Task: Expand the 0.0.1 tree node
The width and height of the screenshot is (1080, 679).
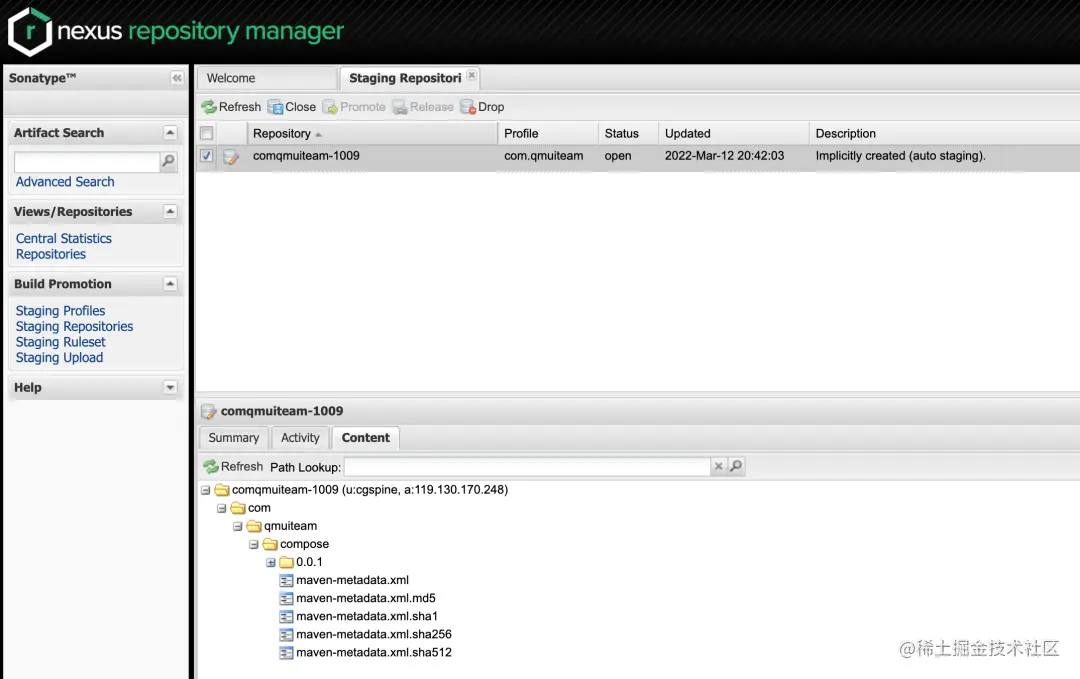Action: [271, 563]
